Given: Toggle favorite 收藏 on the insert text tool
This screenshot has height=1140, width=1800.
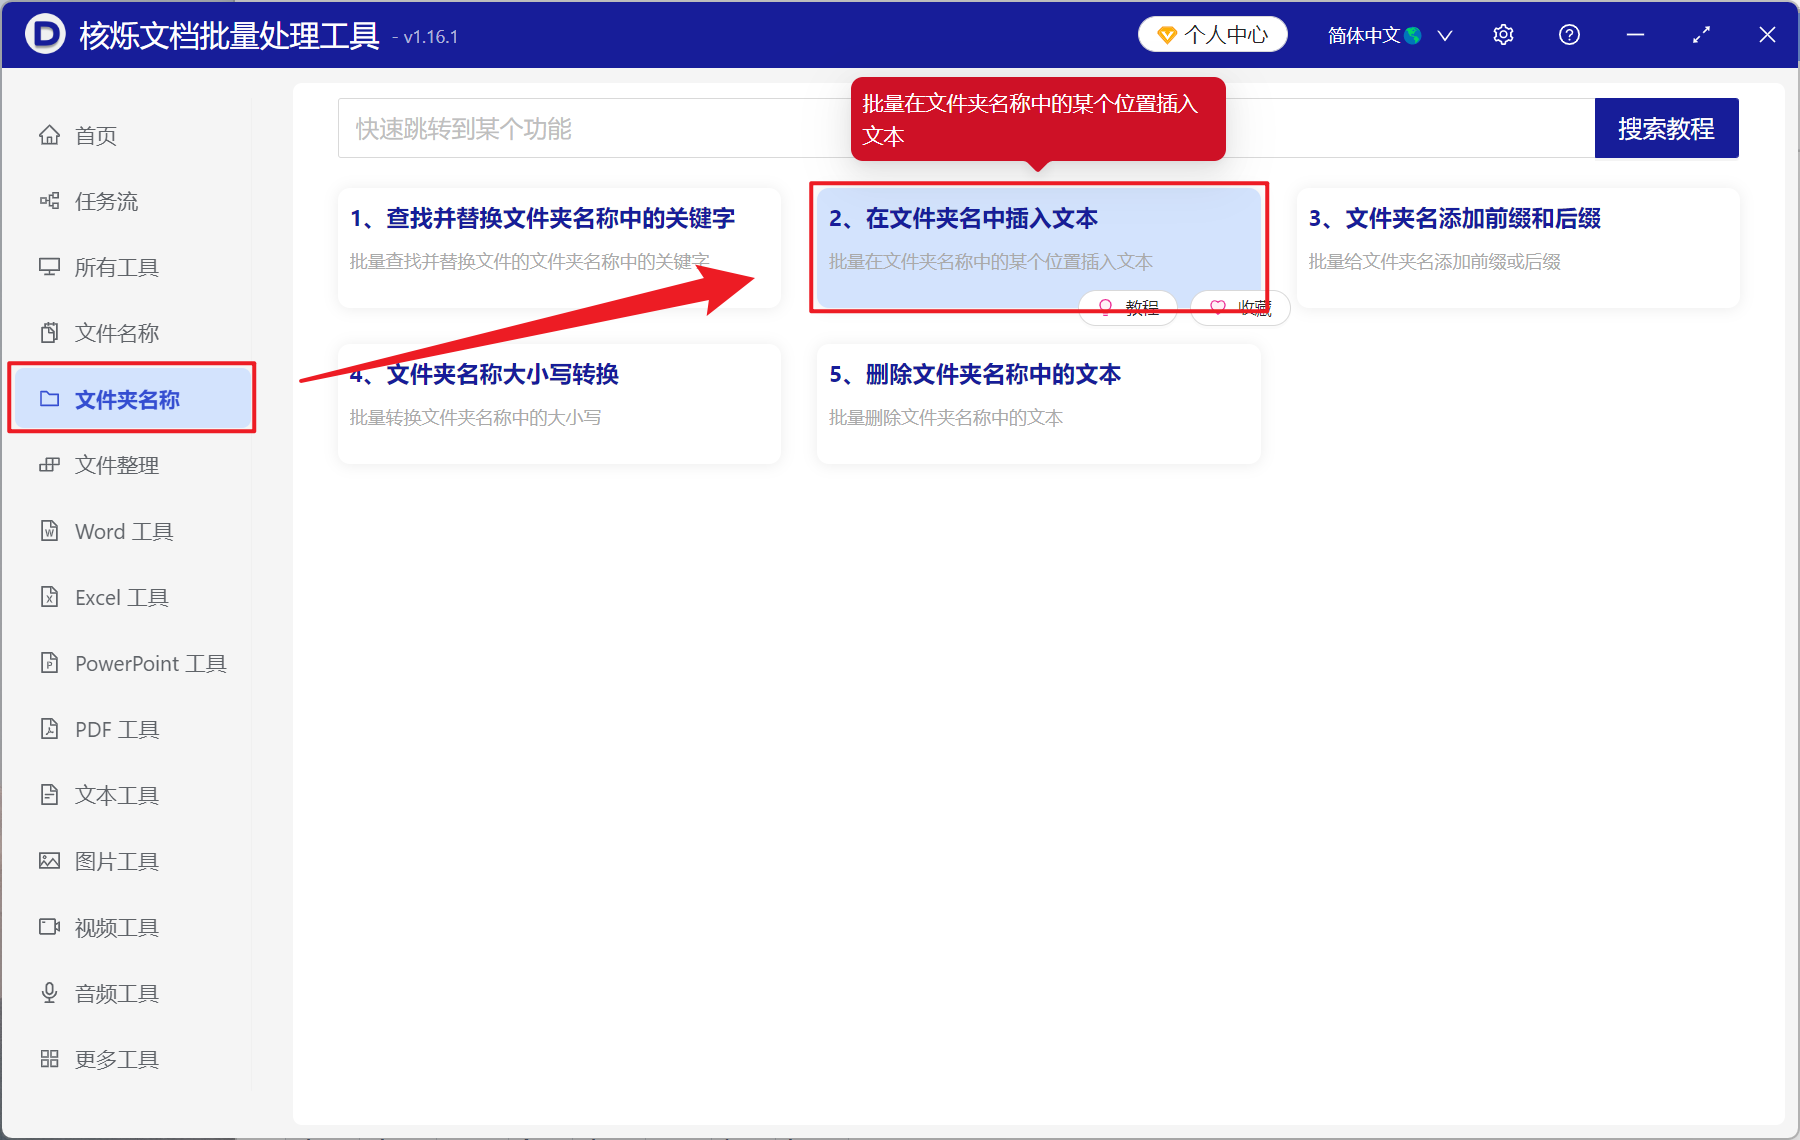Looking at the screenshot, I should [1238, 307].
